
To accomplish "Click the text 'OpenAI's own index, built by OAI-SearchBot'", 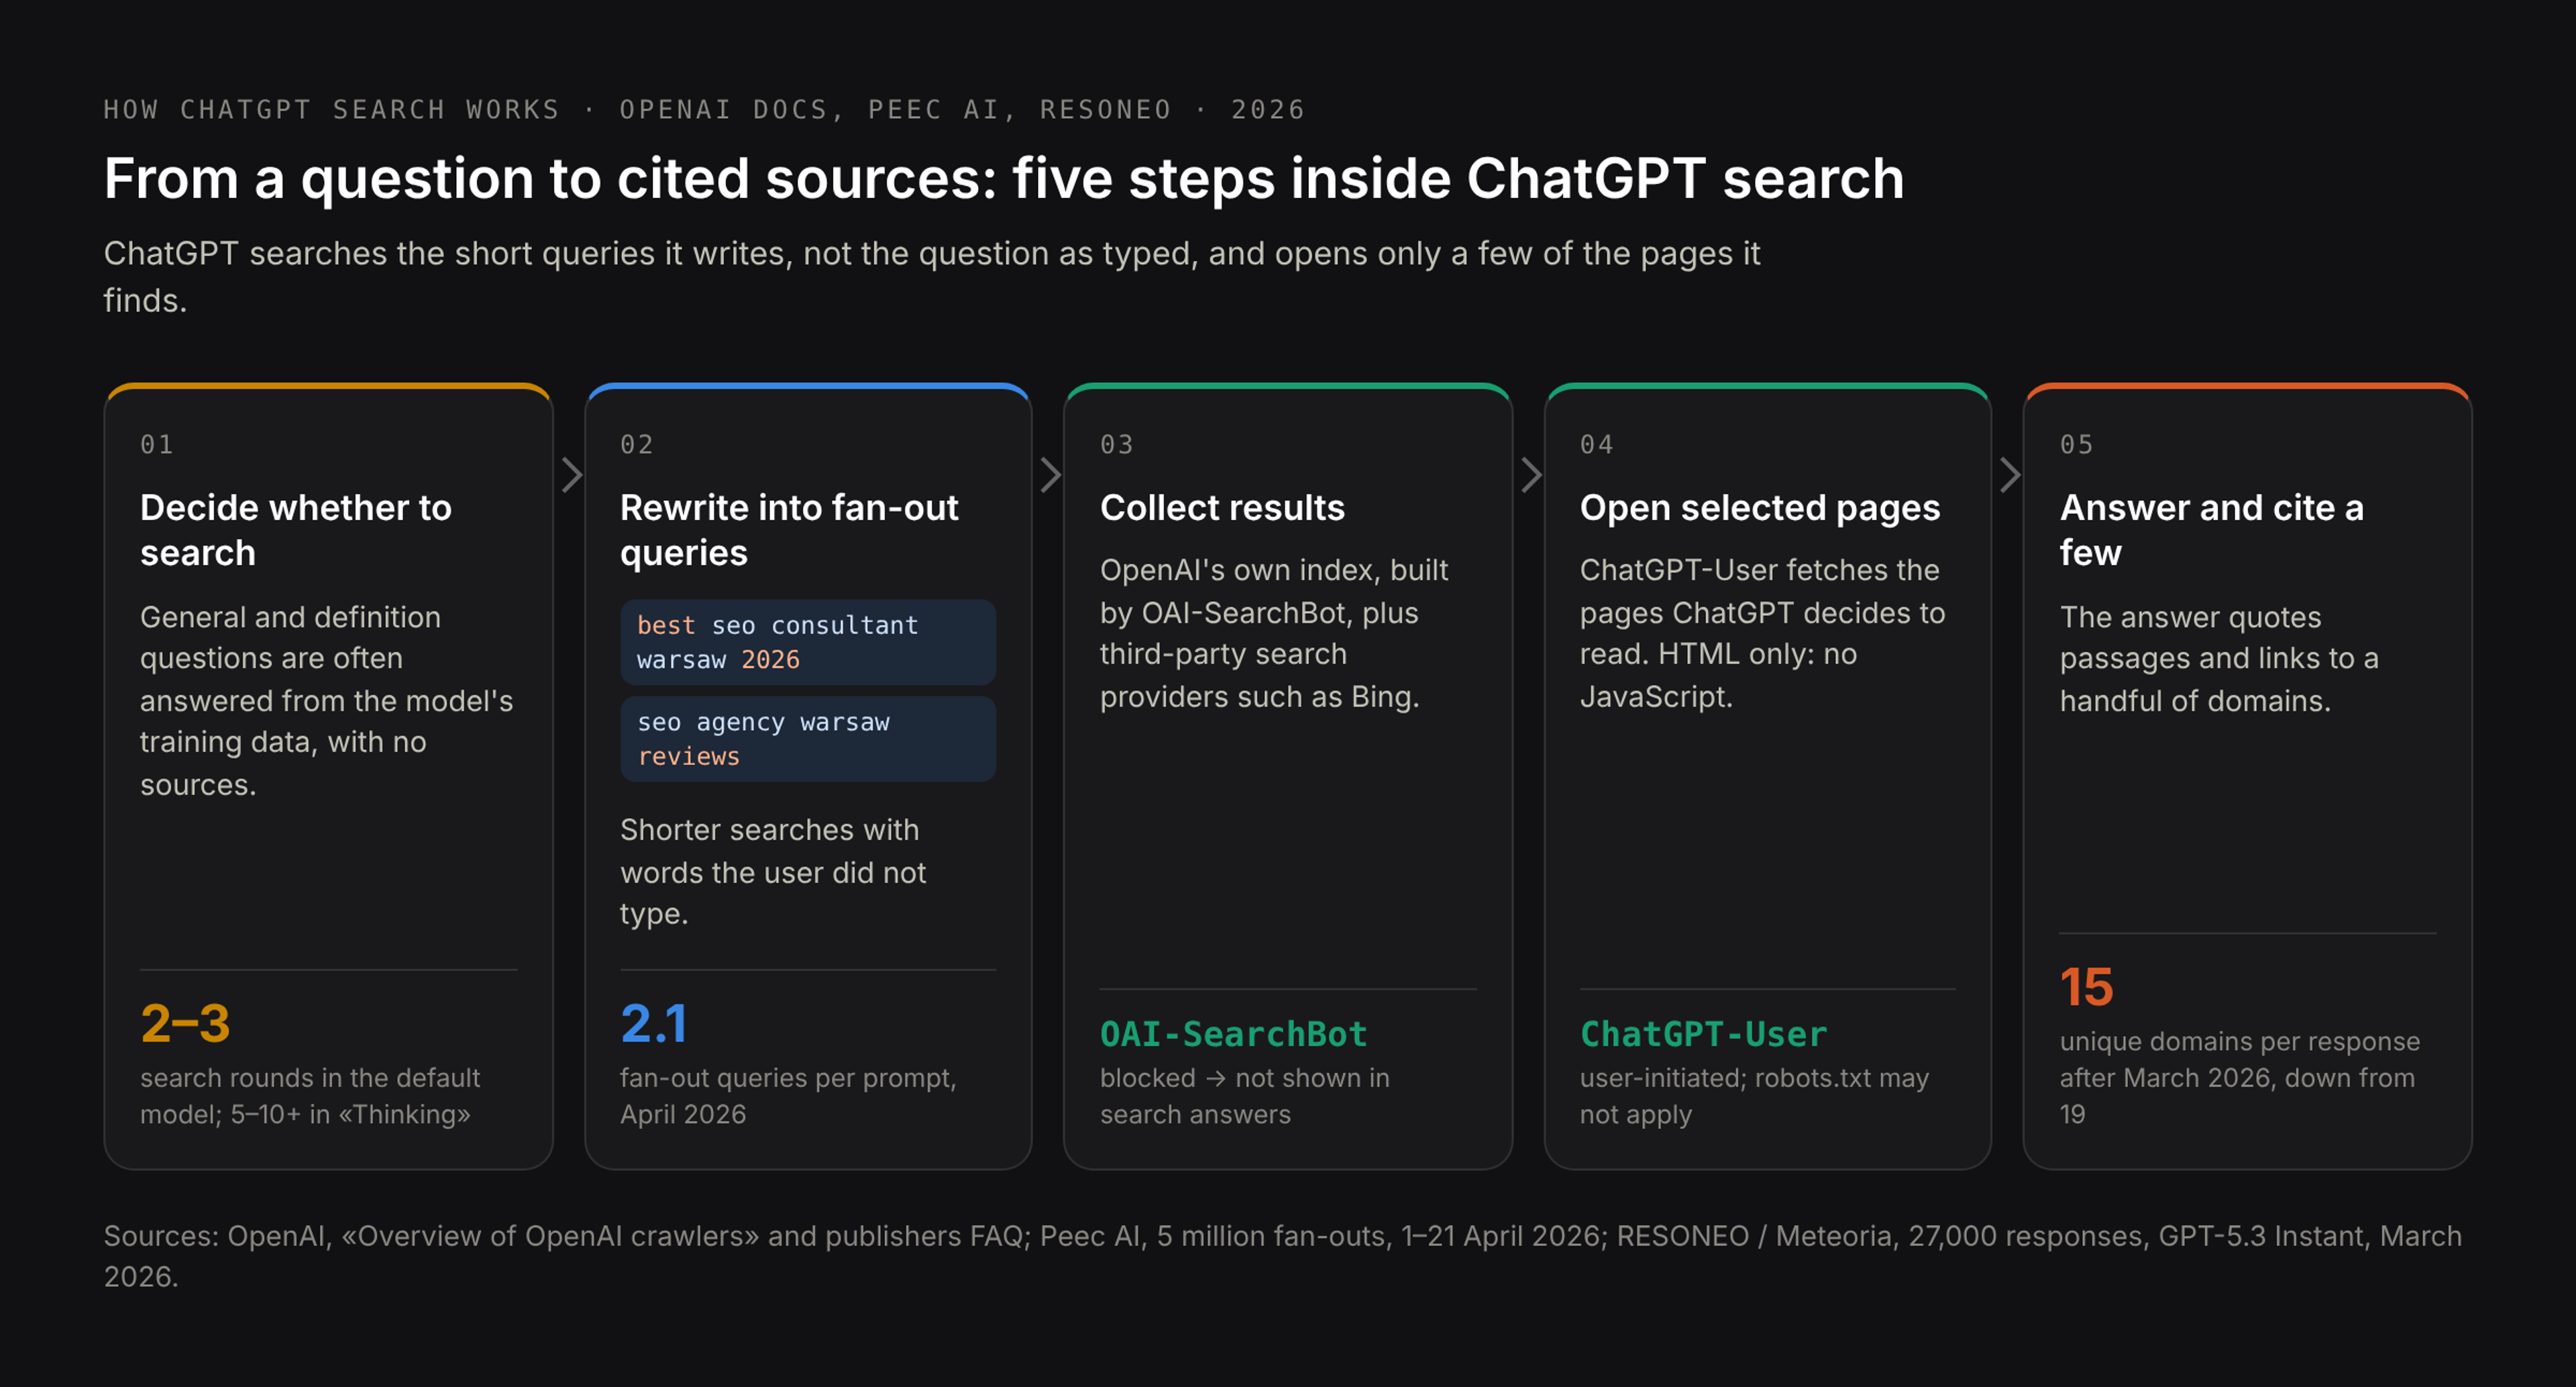I will point(1274,632).
